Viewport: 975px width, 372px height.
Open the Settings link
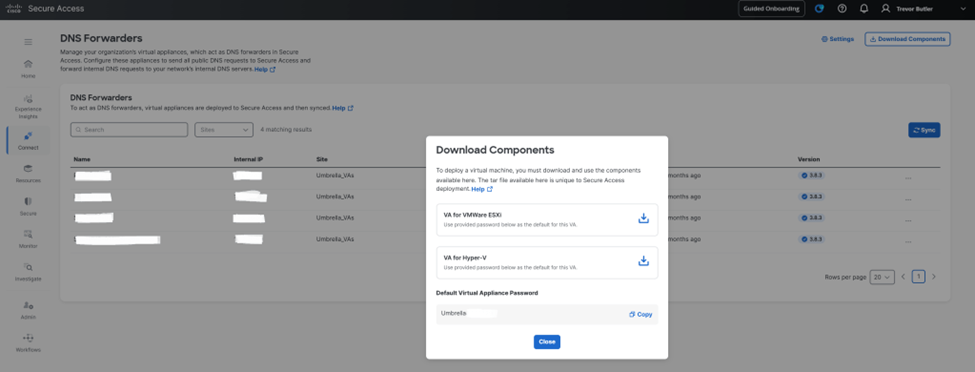coord(837,39)
